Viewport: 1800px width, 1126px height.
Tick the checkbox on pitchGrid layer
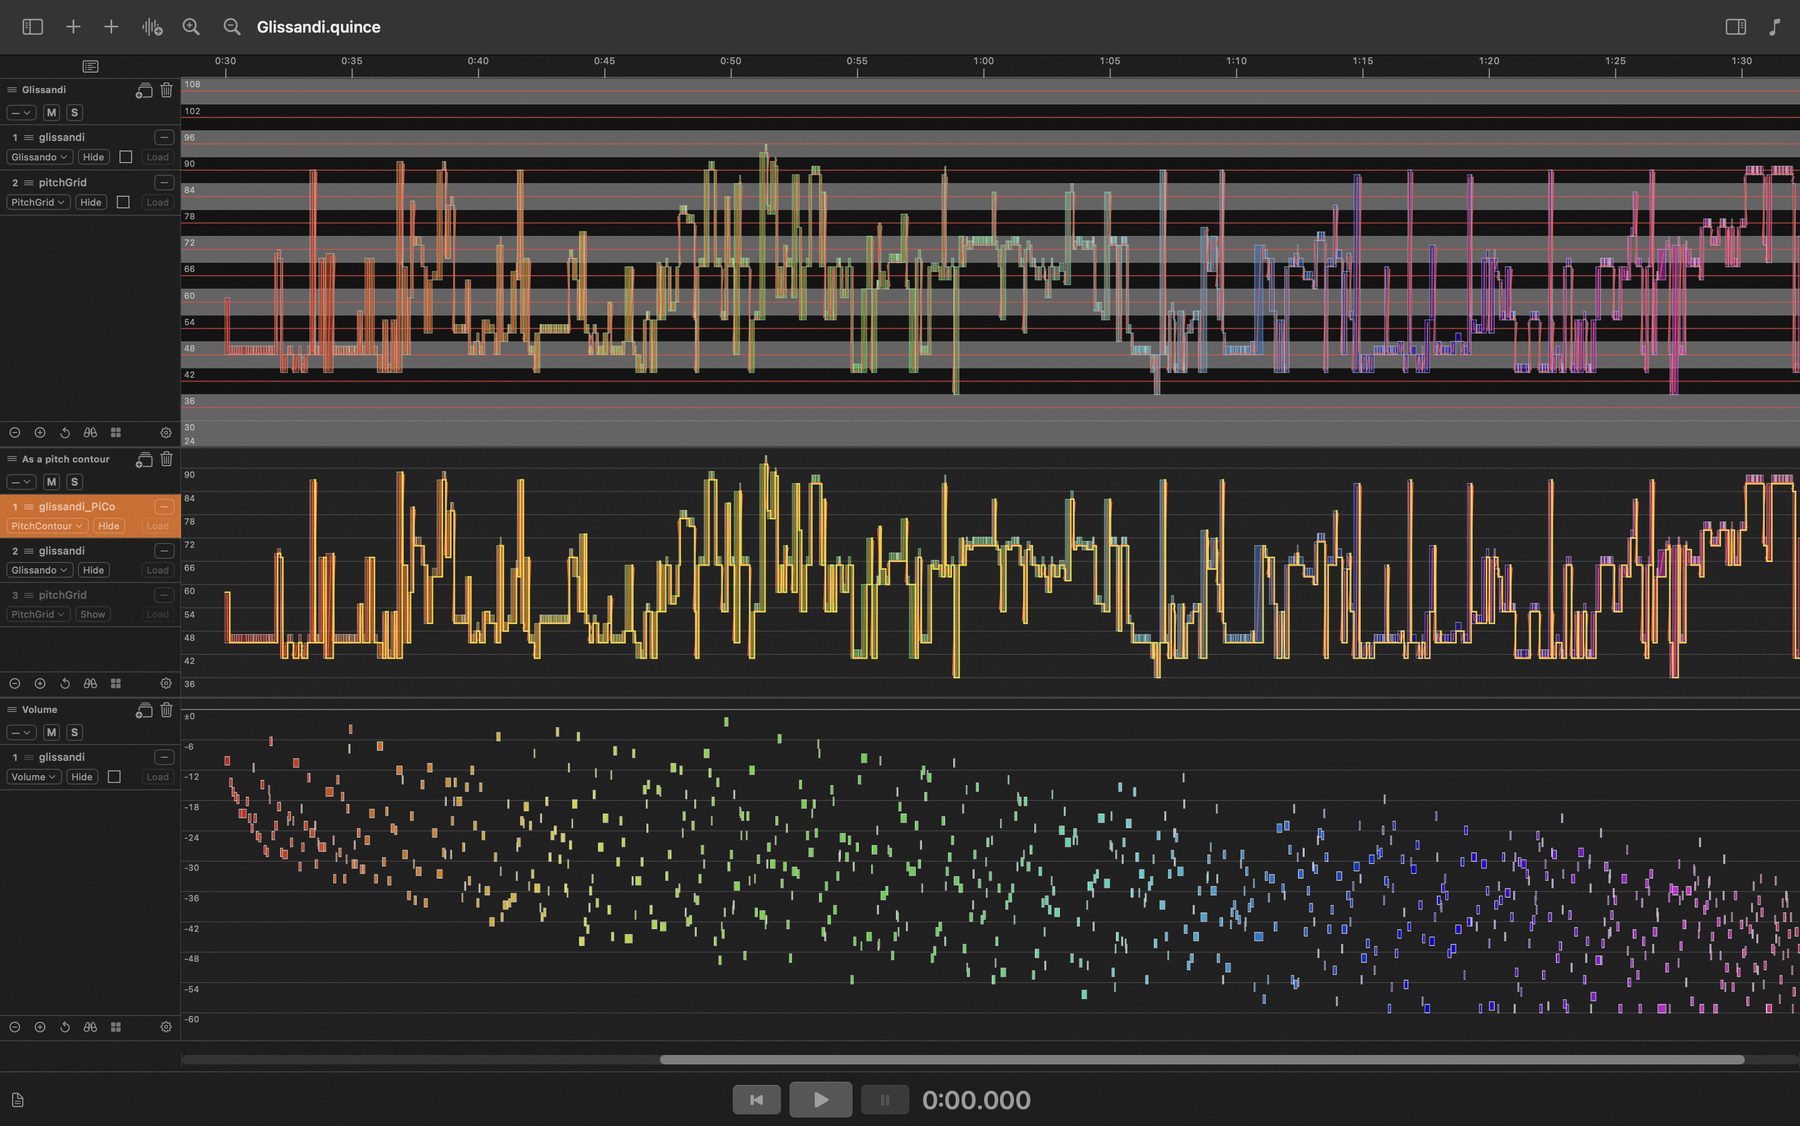(x=123, y=202)
